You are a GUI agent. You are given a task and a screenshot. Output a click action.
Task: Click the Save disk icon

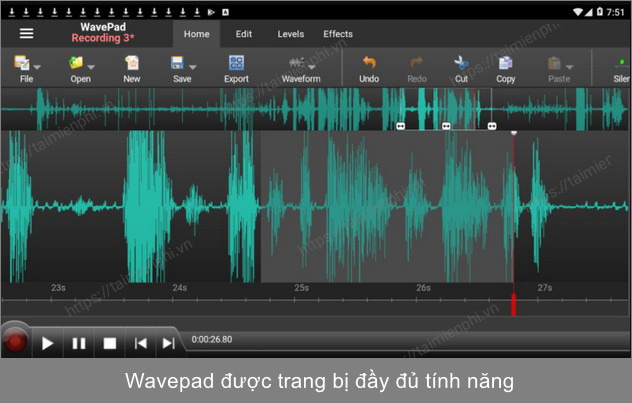(177, 63)
